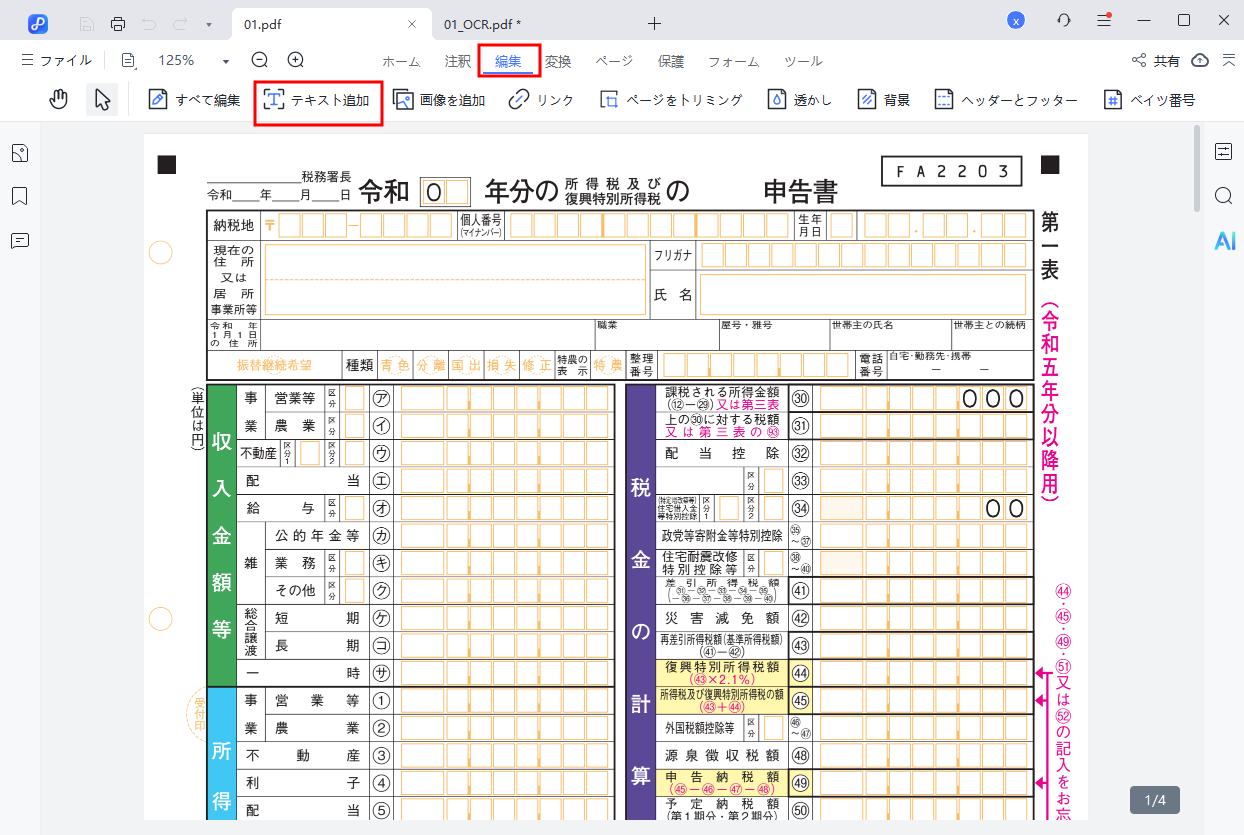Open the 透かし watermark tool

800,99
